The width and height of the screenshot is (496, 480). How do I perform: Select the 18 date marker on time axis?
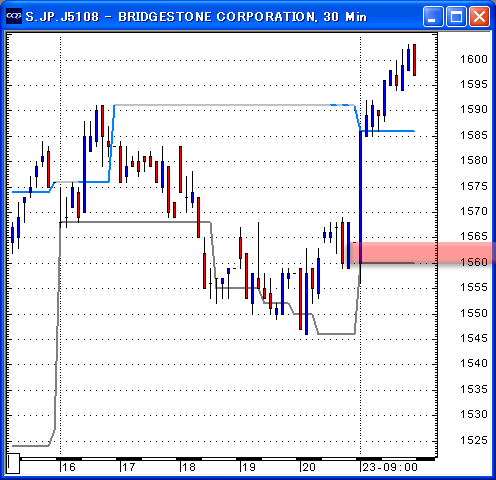coord(189,467)
